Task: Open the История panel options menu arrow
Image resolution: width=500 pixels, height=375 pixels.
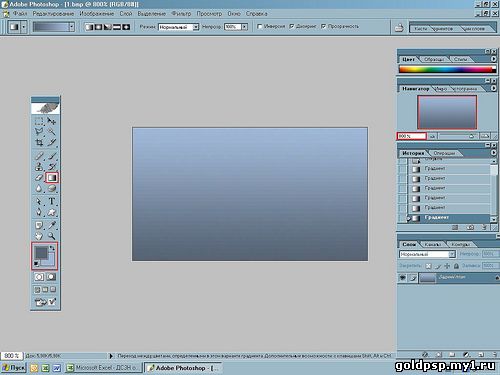Action: 494,153
